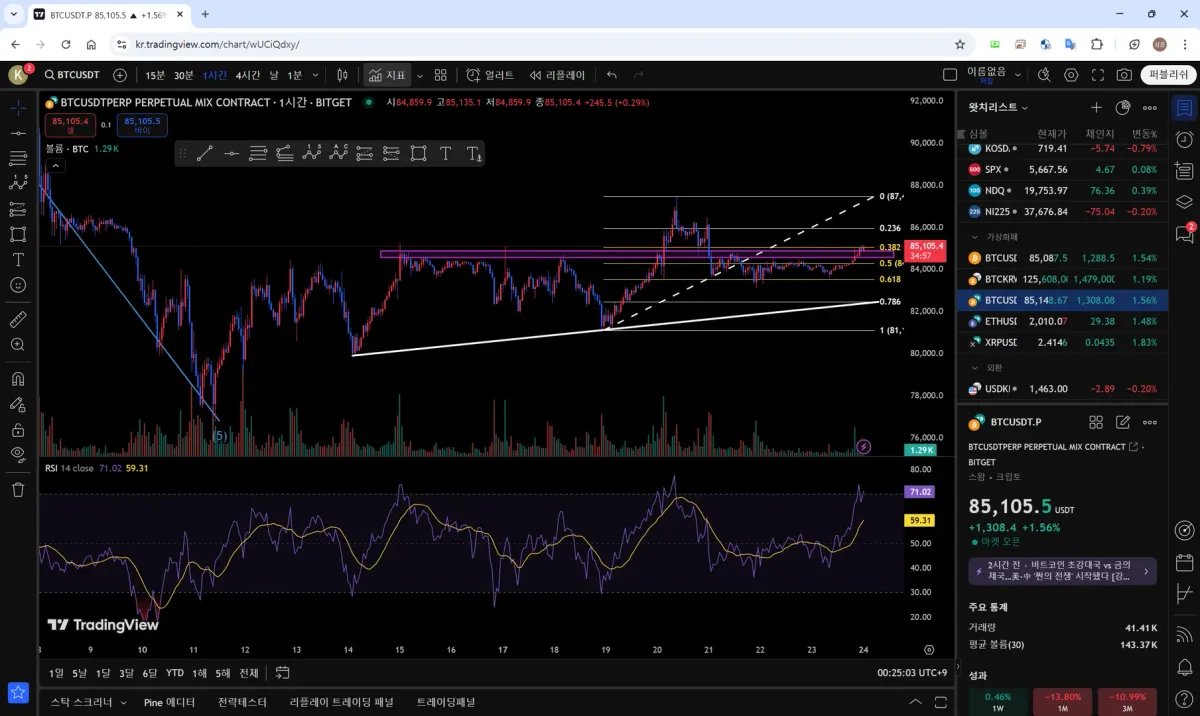This screenshot has height=716, width=1200.
Task: Add a symbol to compare with plus icon
Action: [x=120, y=75]
